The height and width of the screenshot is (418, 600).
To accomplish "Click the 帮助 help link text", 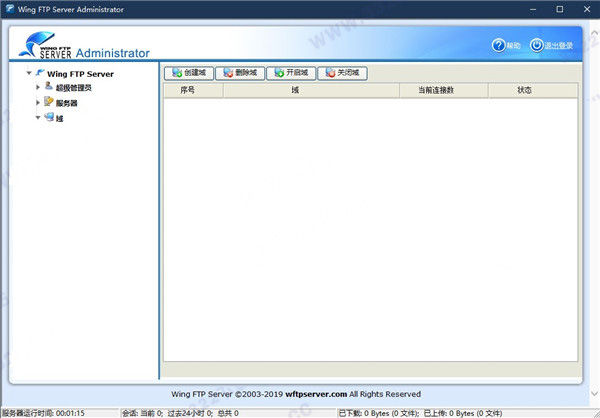I will click(514, 46).
